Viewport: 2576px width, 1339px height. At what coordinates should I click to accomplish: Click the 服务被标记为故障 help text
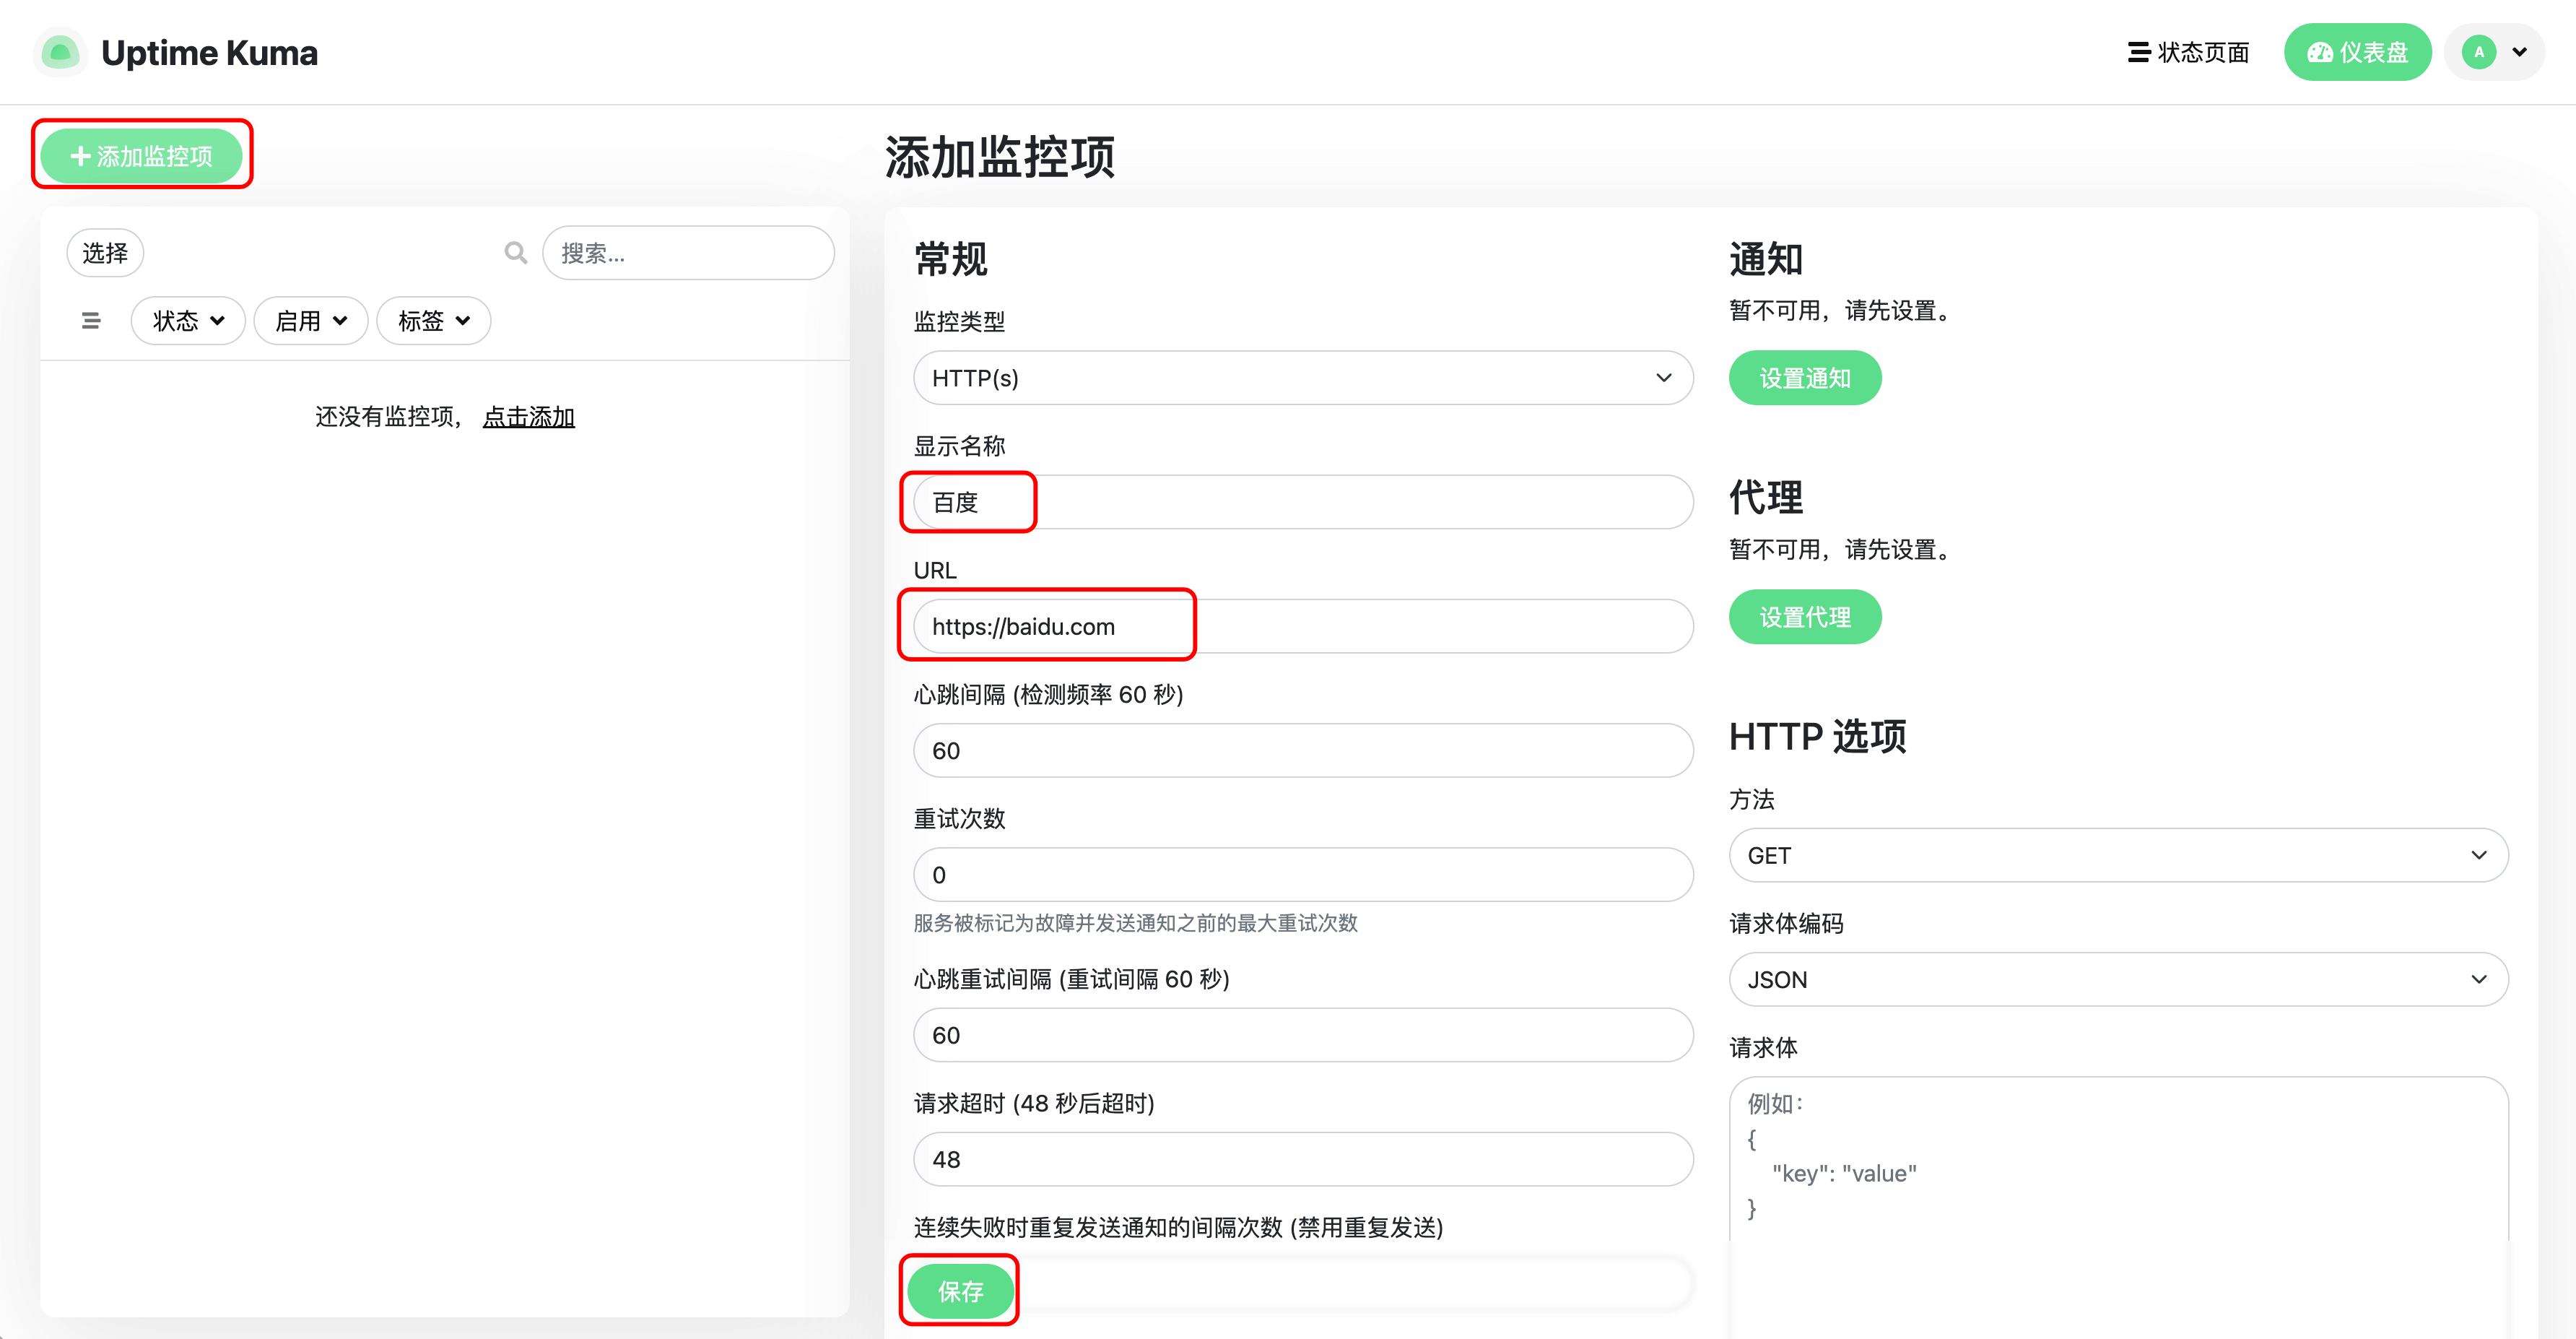(x=1135, y=923)
